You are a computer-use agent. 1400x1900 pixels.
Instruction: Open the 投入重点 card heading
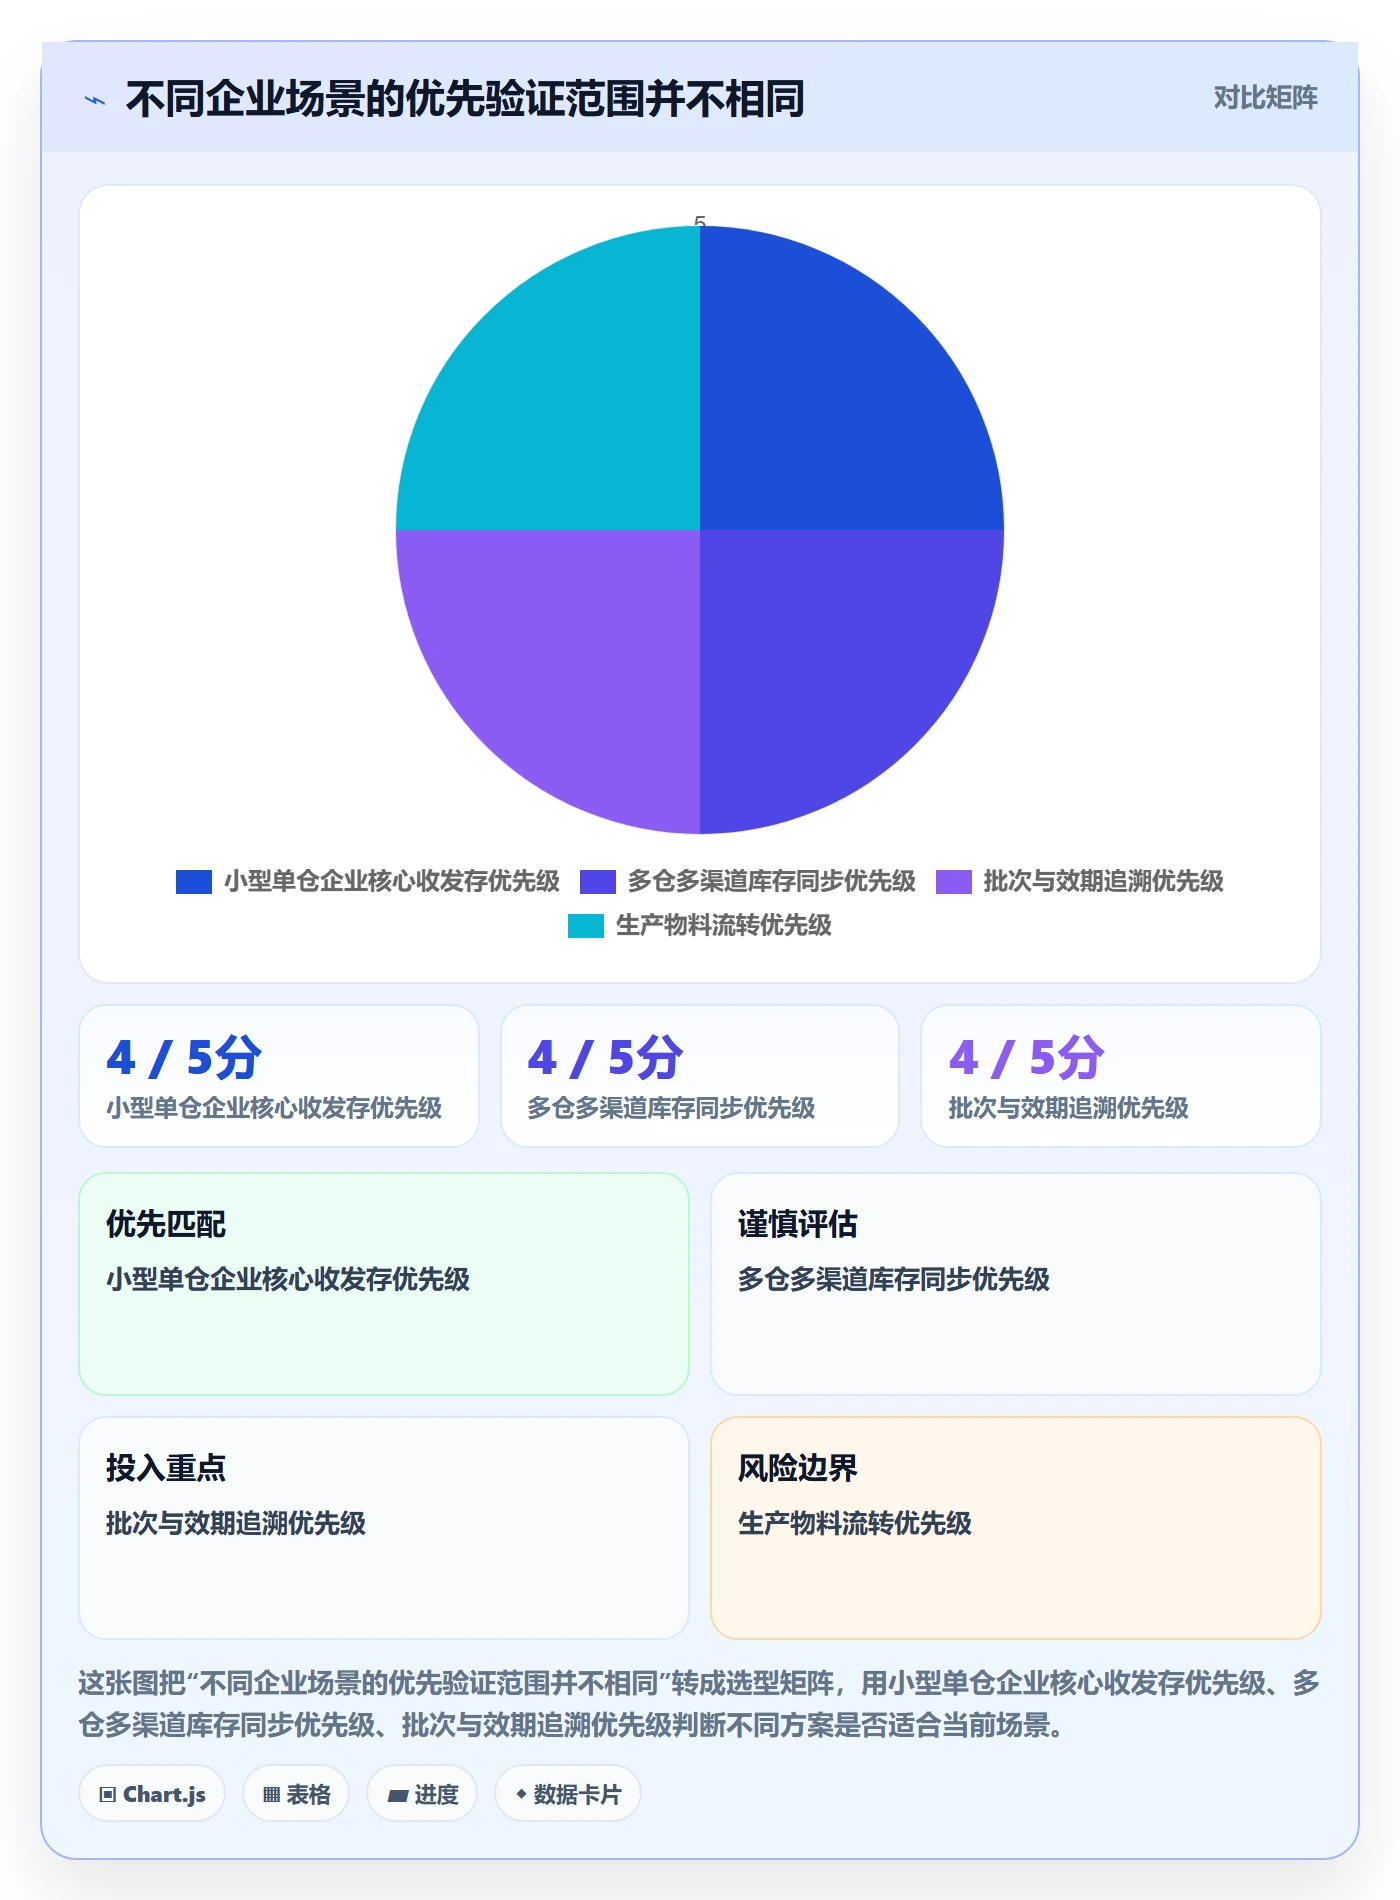pos(166,1468)
